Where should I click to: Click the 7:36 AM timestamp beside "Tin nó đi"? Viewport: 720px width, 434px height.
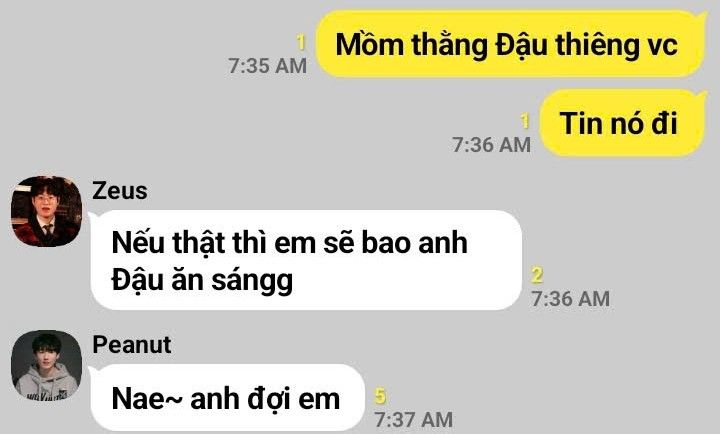(x=491, y=145)
